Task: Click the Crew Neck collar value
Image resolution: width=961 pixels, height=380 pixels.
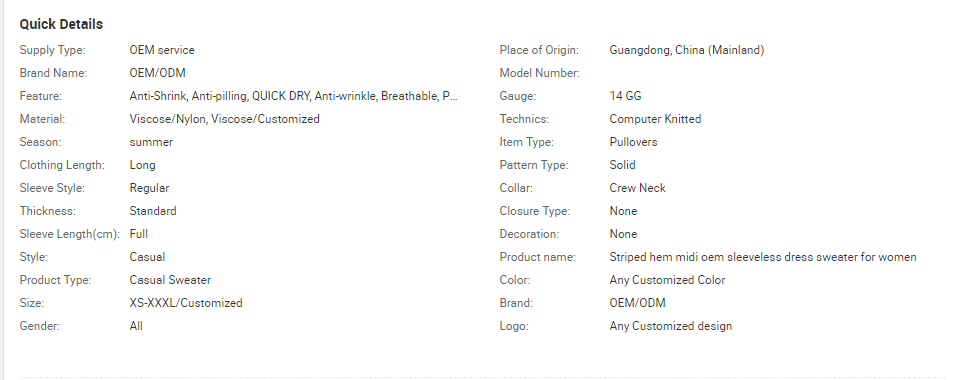Action: (x=637, y=188)
